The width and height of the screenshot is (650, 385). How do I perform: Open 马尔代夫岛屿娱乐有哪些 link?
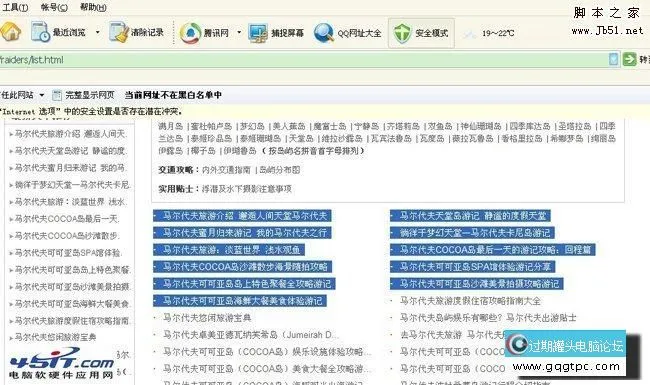[488, 318]
